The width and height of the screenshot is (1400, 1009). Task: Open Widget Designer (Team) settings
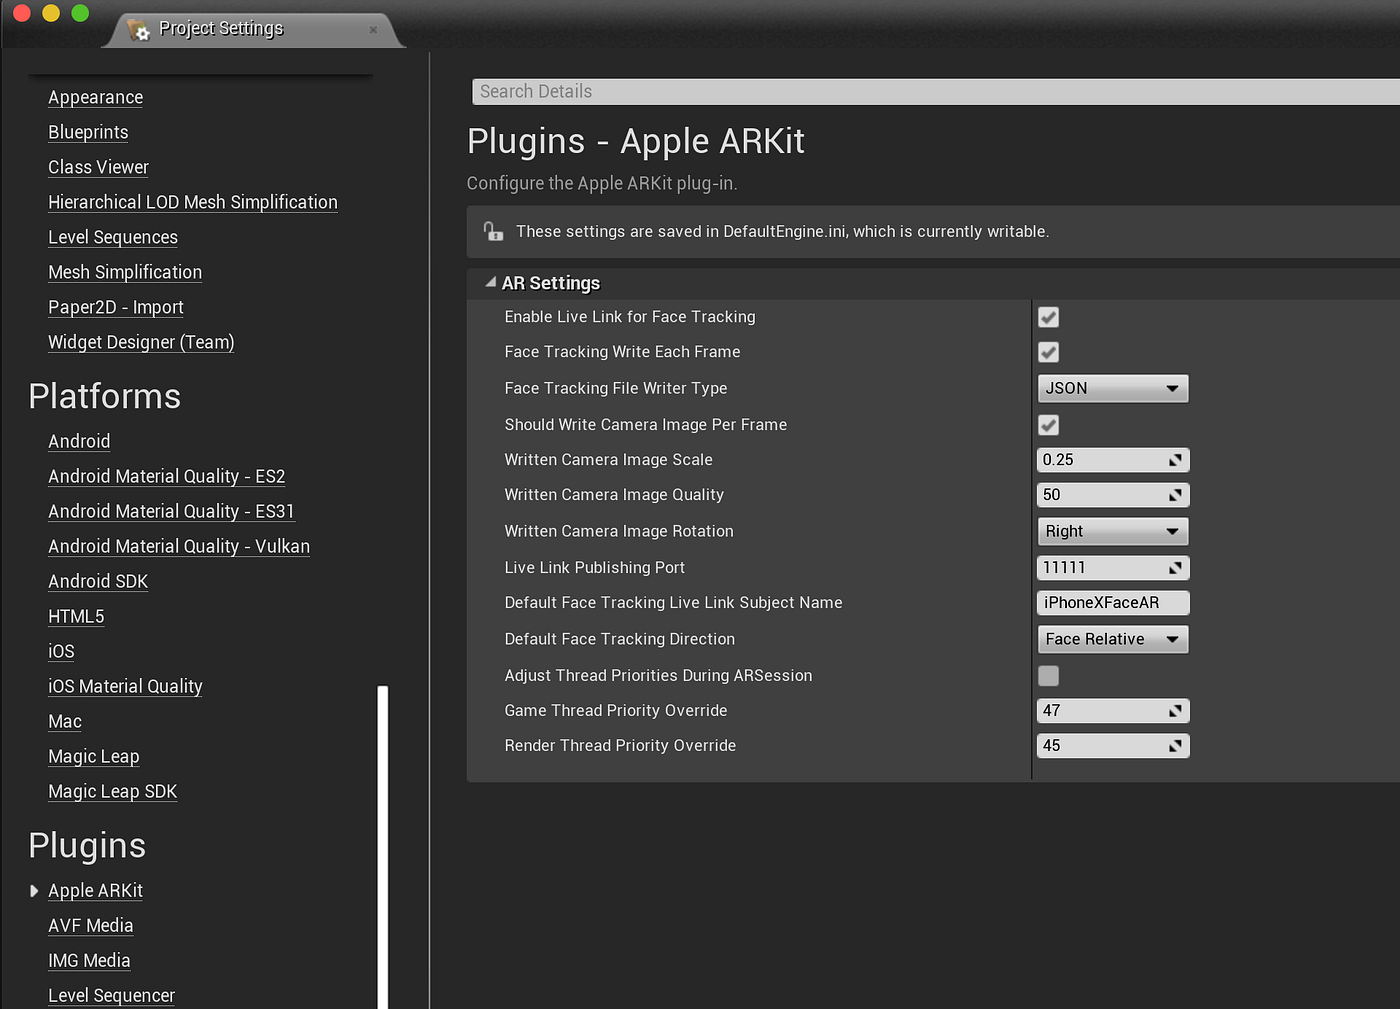pyautogui.click(x=141, y=342)
